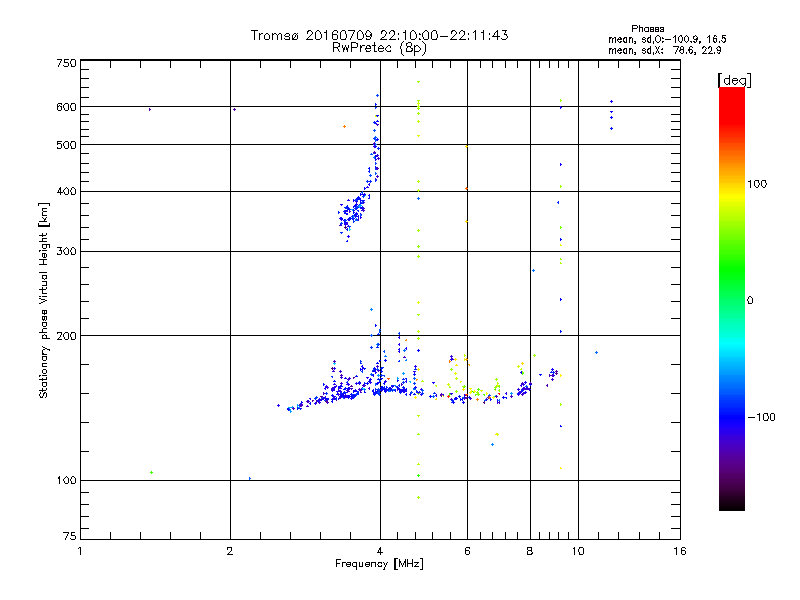Click the '500' height axis tick label
Screen dimensions: 800x600
point(66,145)
